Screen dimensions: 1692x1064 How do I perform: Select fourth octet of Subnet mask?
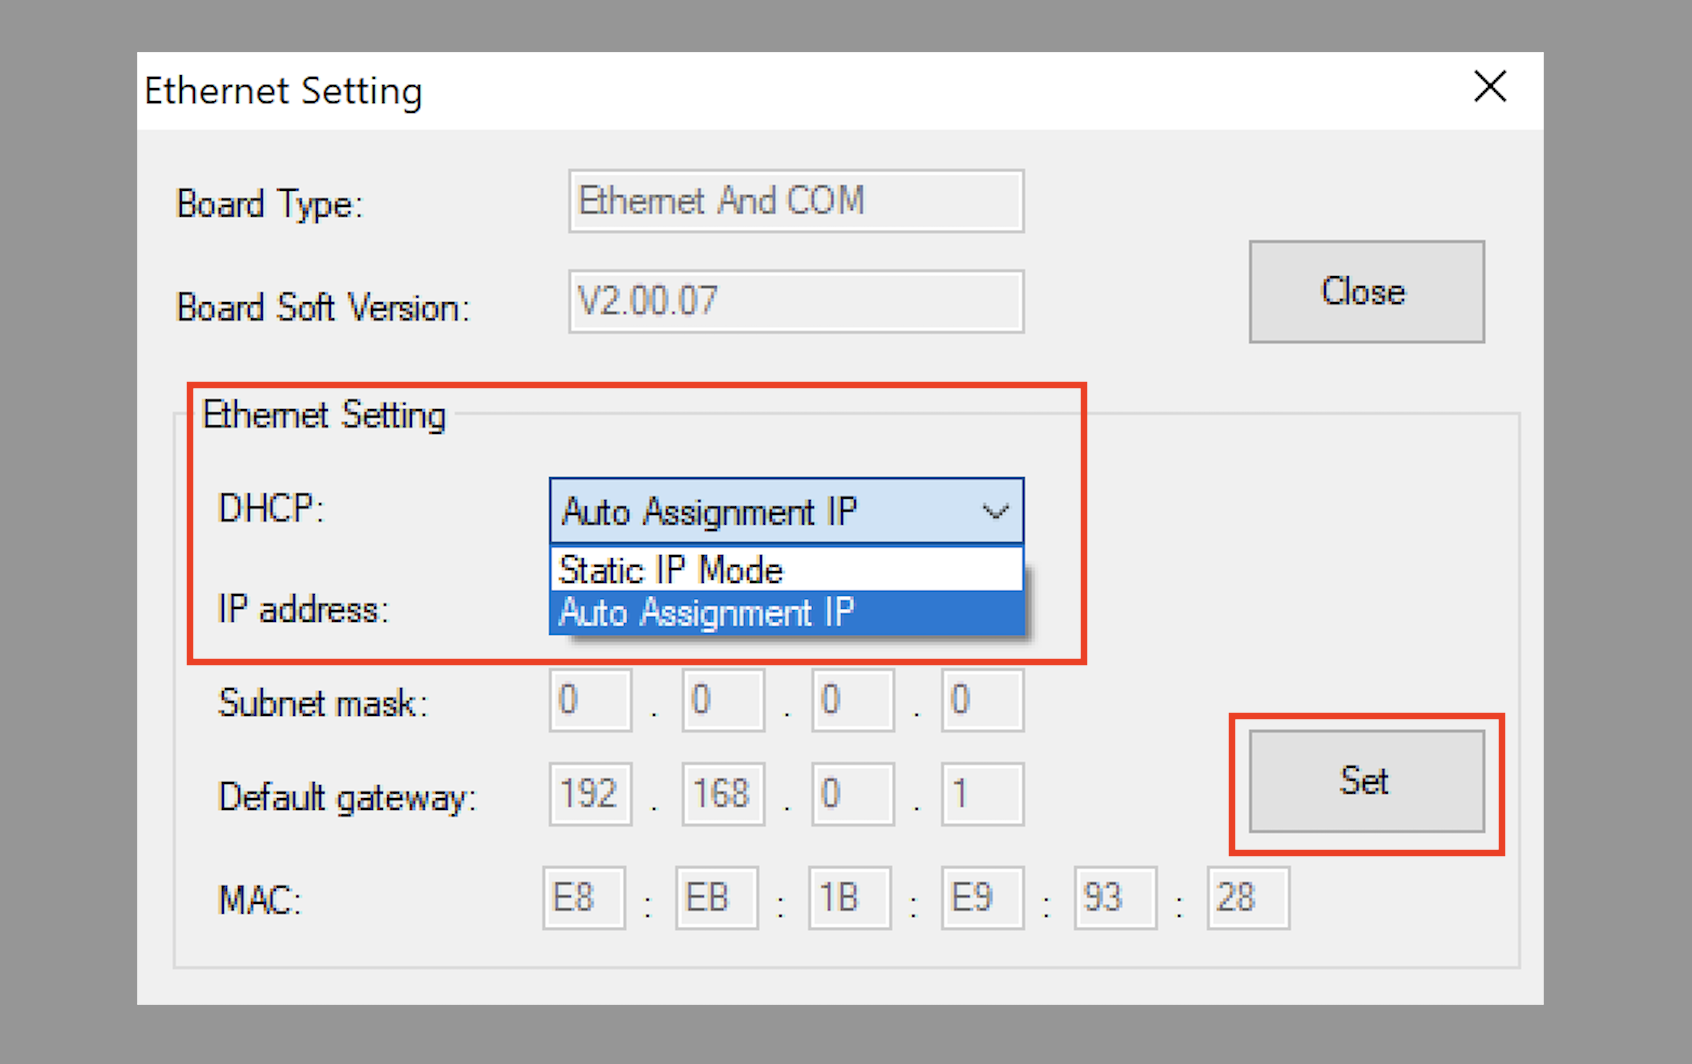coord(981,701)
